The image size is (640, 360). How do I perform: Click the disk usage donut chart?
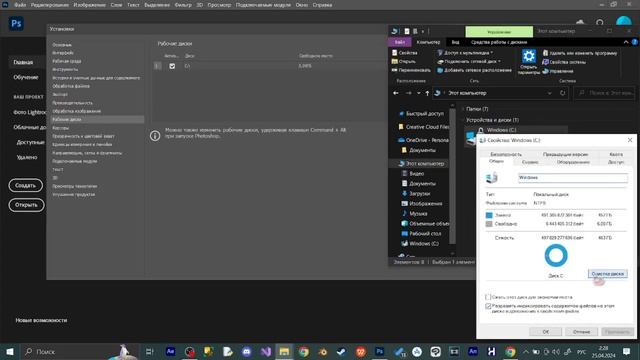[x=556, y=256]
